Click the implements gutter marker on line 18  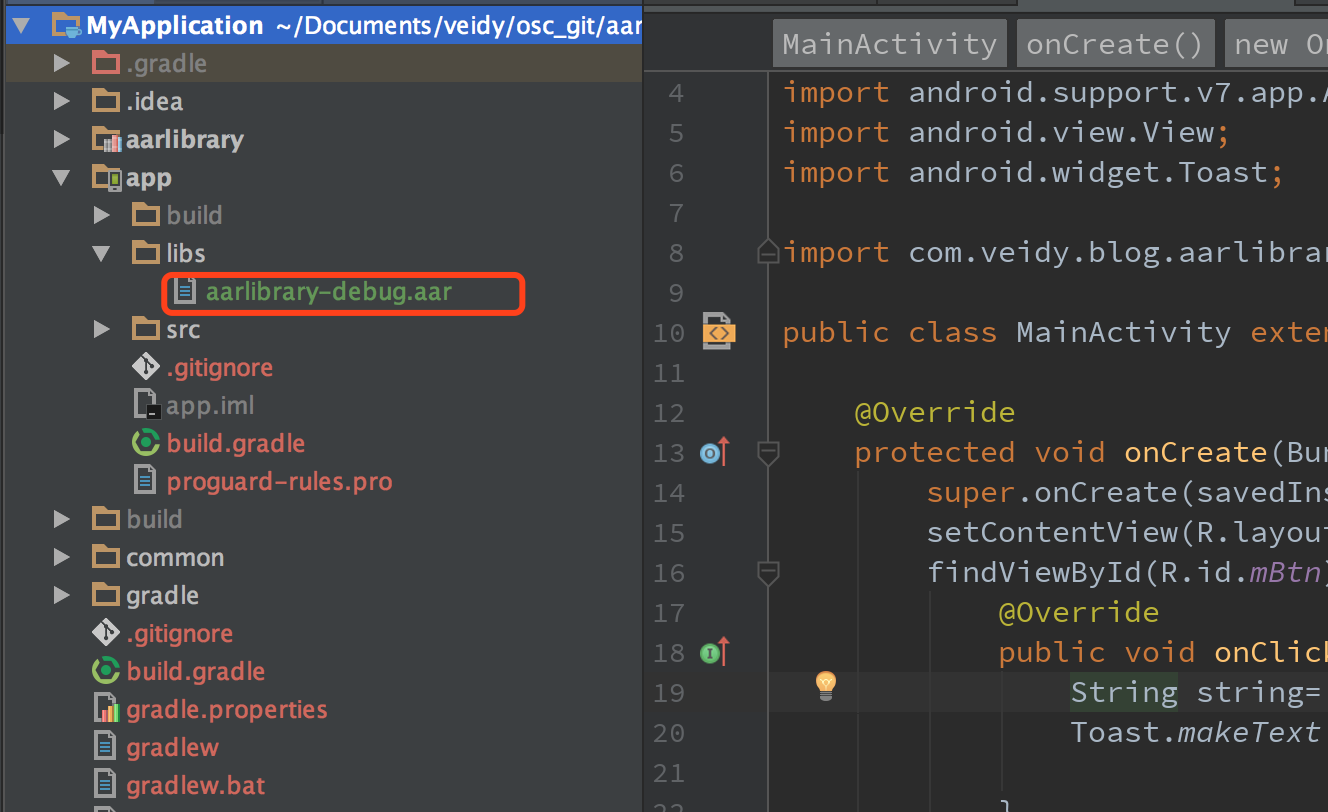pos(714,653)
